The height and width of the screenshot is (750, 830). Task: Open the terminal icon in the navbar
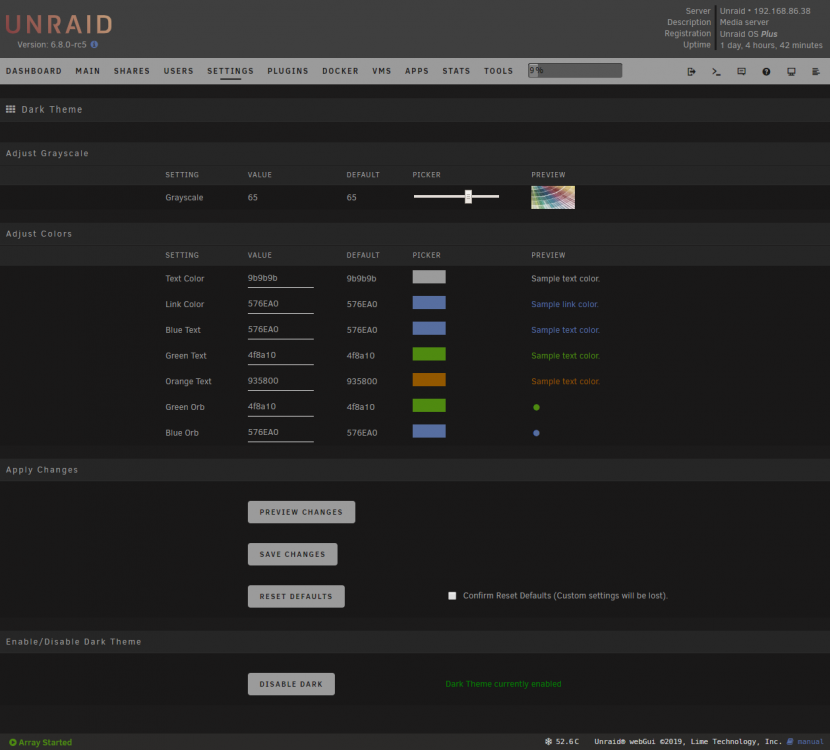pyautogui.click(x=716, y=71)
